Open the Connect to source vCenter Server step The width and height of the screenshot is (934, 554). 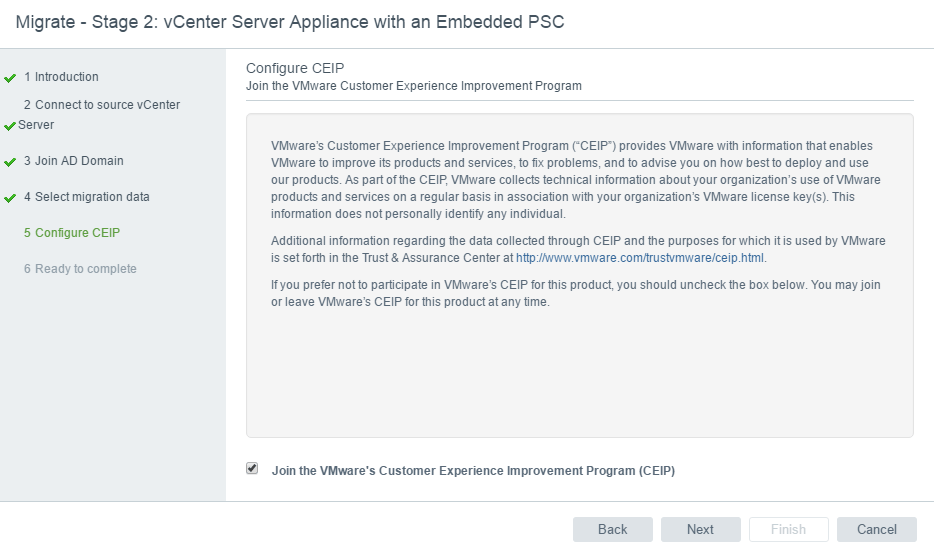(x=101, y=105)
